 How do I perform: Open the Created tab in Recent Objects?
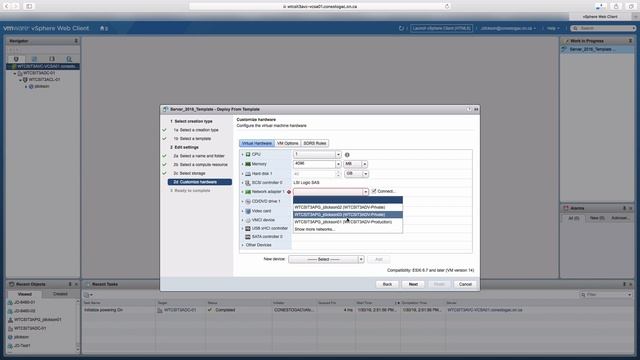click(60, 294)
